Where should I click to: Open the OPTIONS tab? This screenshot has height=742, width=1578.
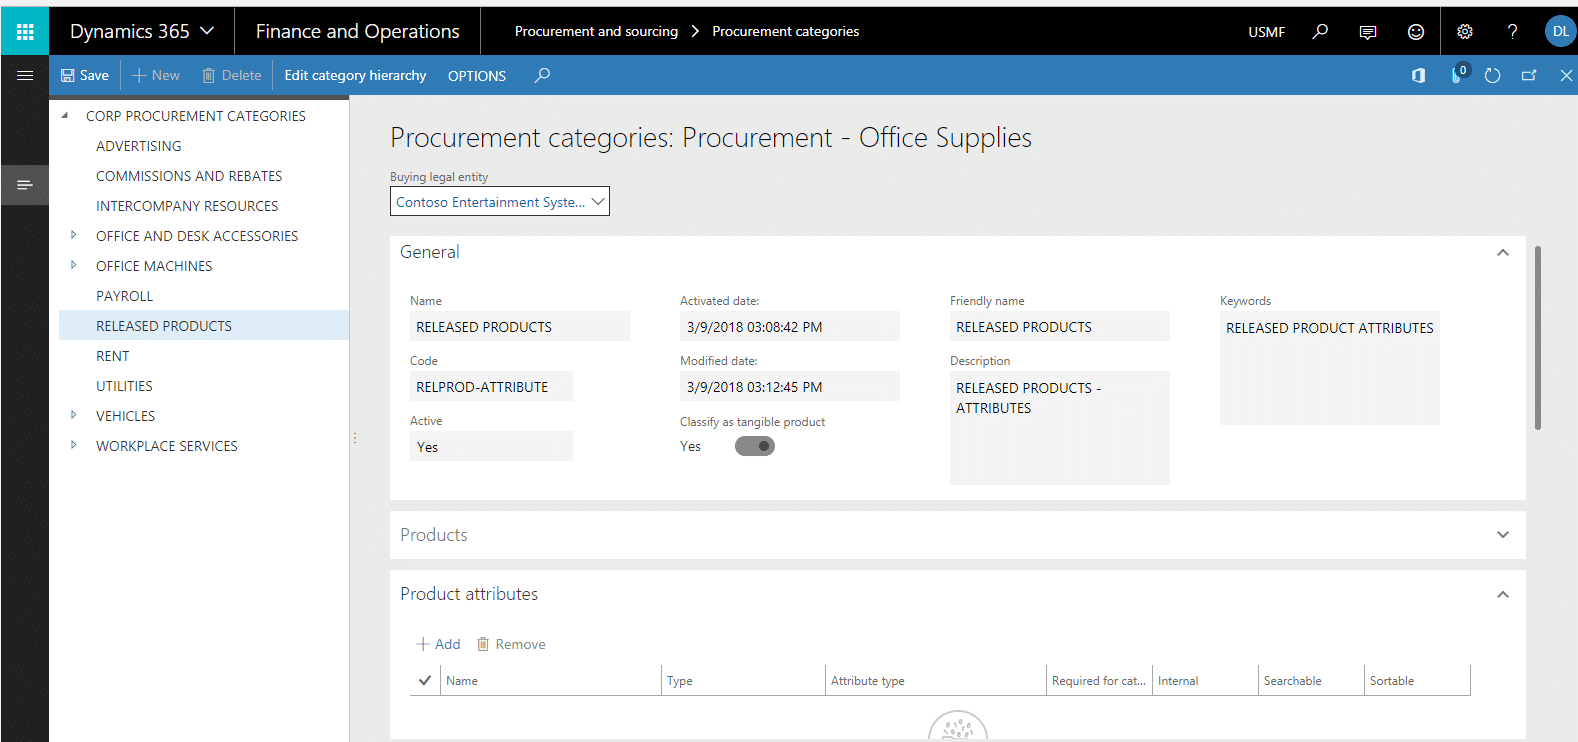(477, 76)
